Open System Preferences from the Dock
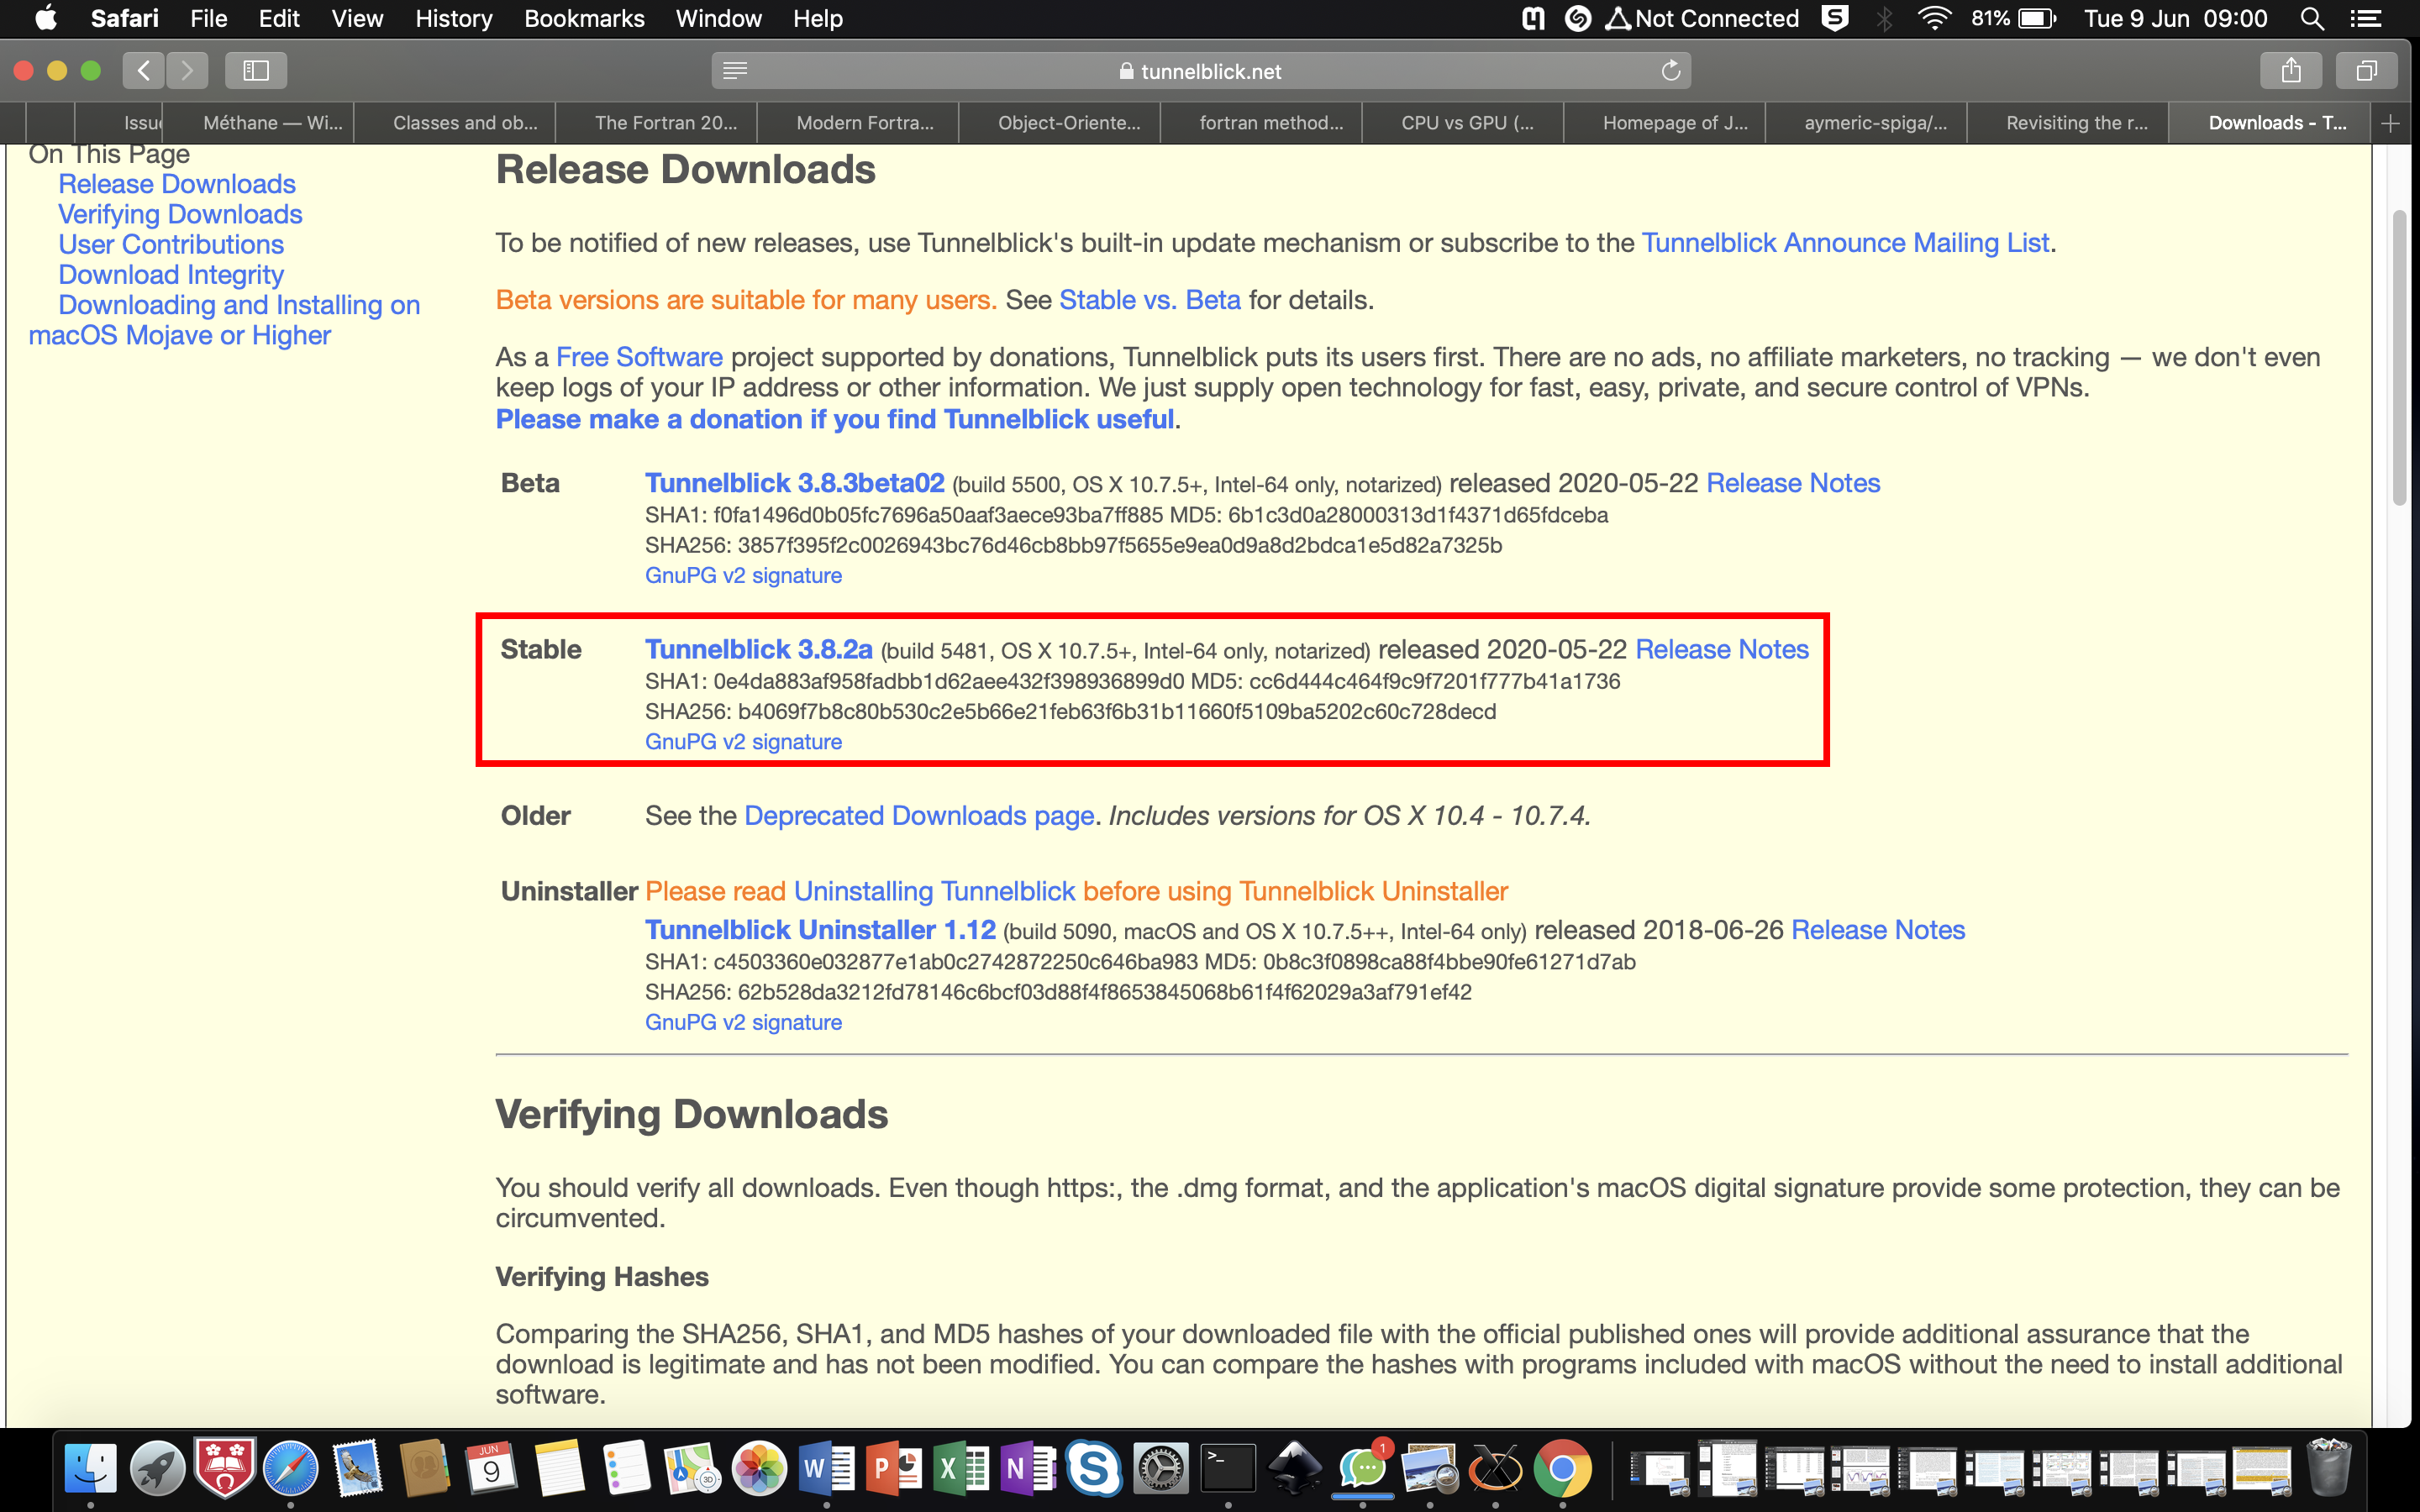Viewport: 2420px width, 1512px height. (1160, 1468)
